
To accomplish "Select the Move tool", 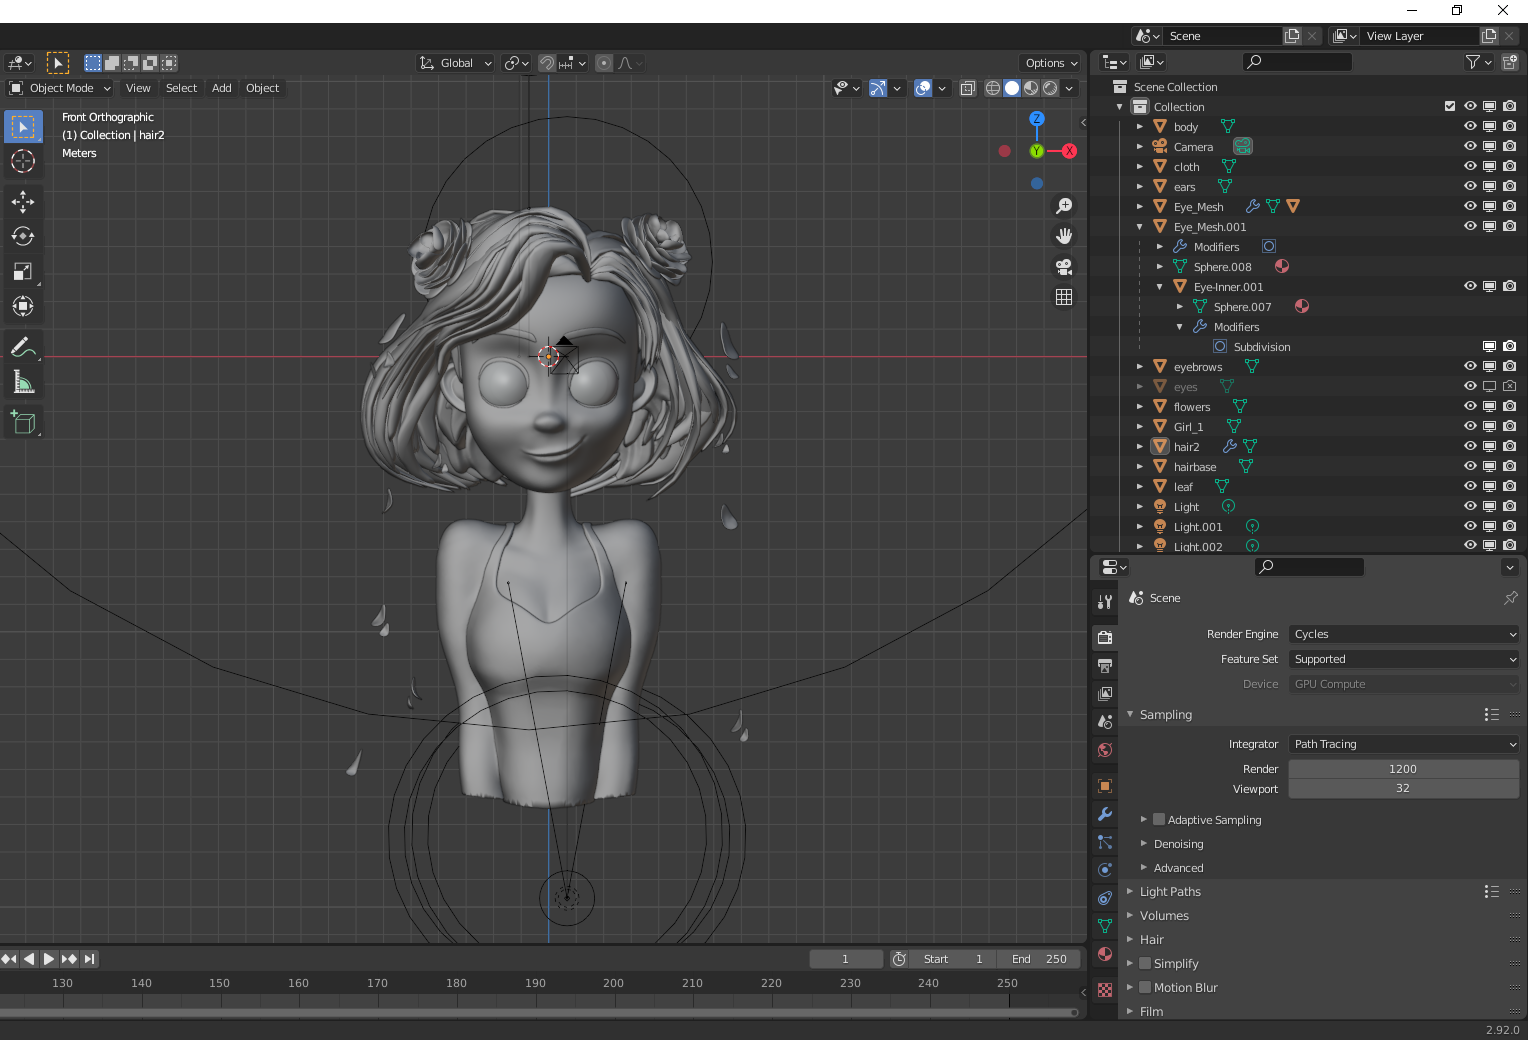I will point(23,202).
